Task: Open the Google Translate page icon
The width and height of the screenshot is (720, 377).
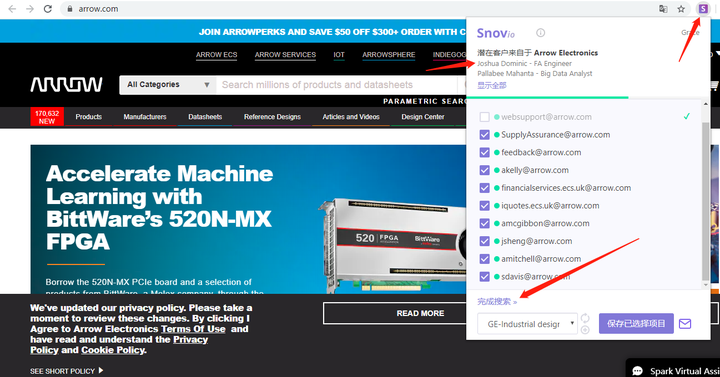Action: pyautogui.click(x=663, y=9)
